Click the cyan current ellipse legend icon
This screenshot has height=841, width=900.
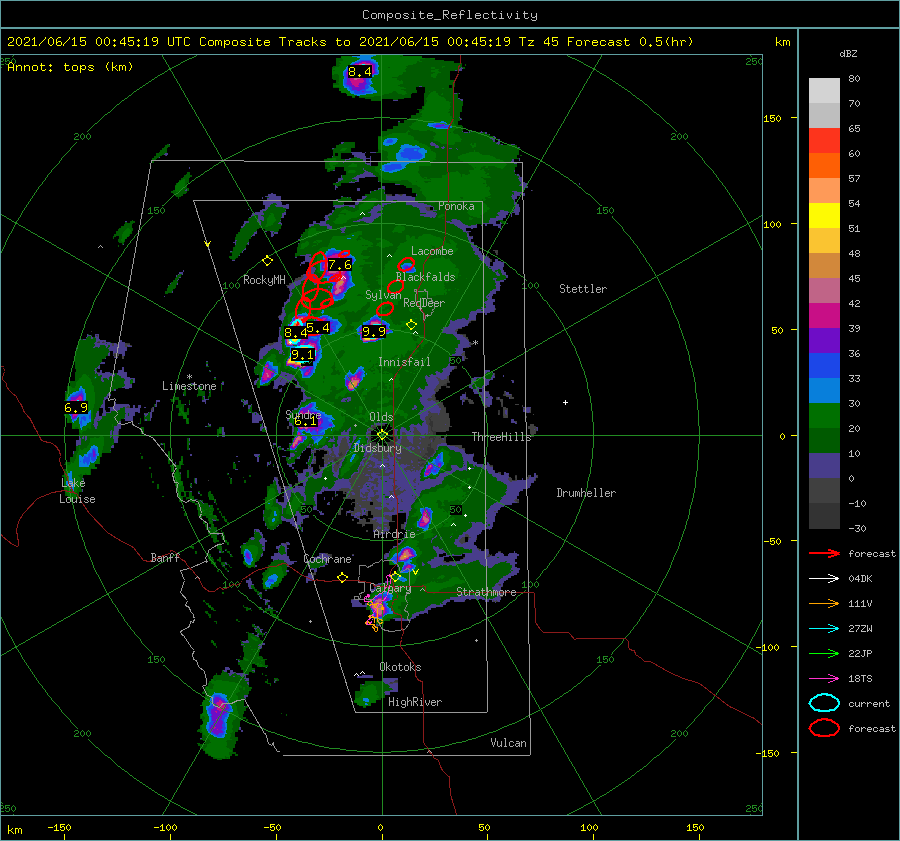pyautogui.click(x=824, y=703)
